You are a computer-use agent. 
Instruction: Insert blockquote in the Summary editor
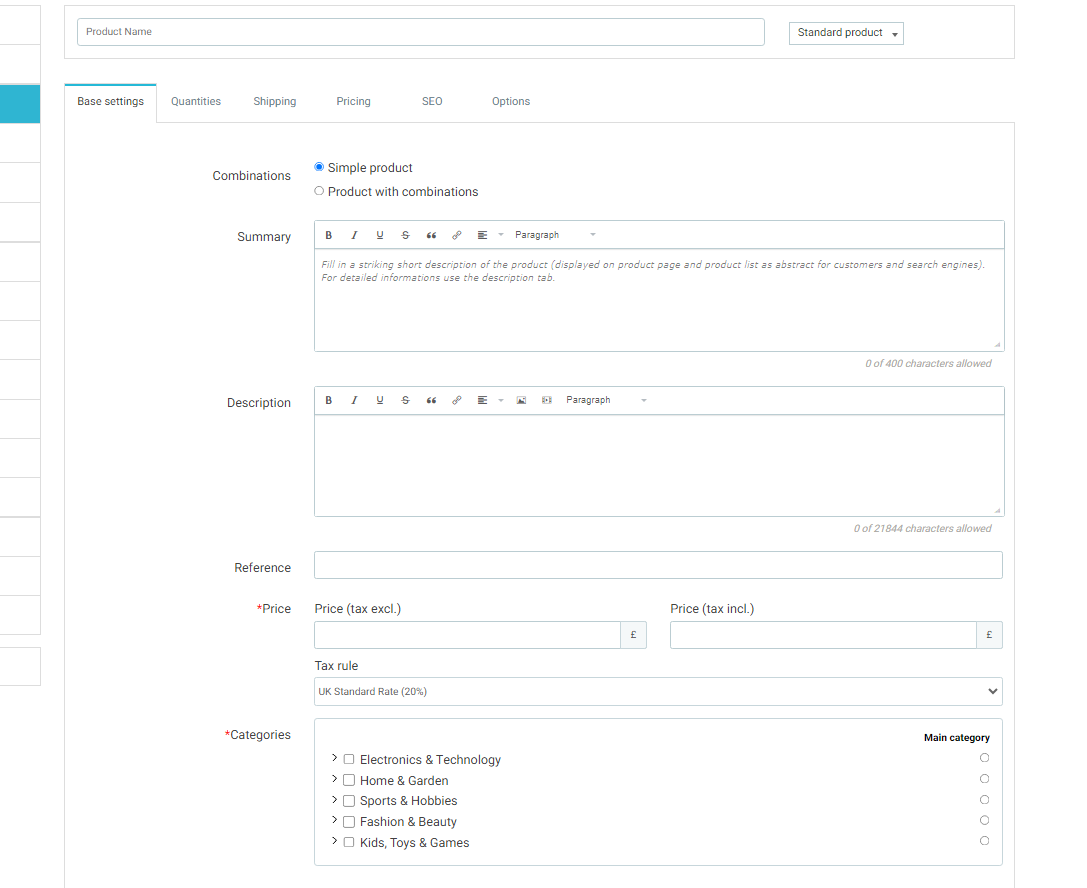[431, 235]
